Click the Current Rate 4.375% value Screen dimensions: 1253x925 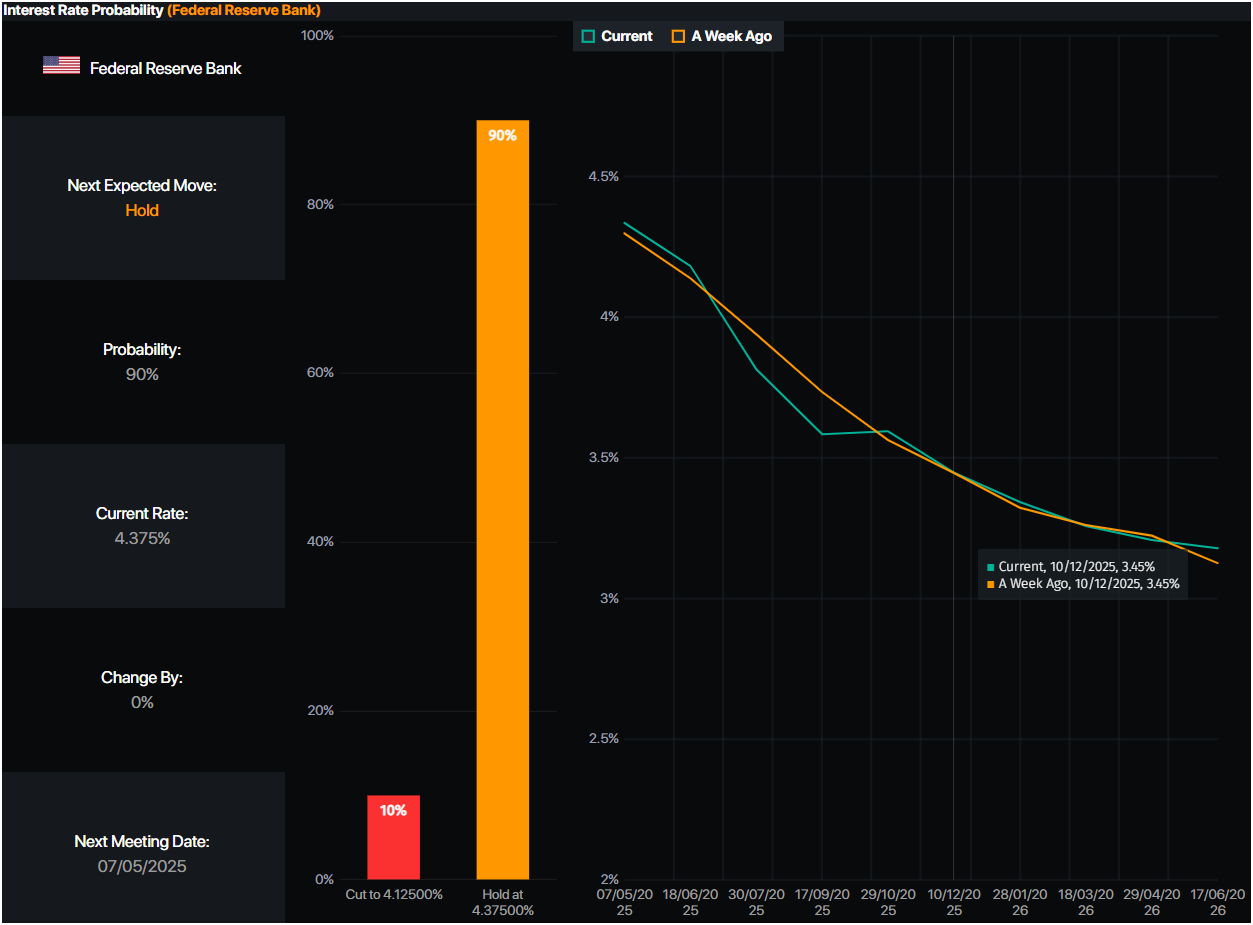[142, 537]
